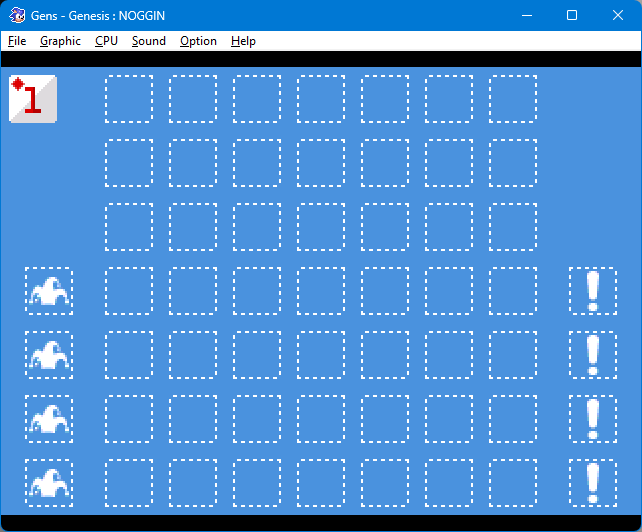
Task: Open the Graphic menu
Action: (x=60, y=41)
